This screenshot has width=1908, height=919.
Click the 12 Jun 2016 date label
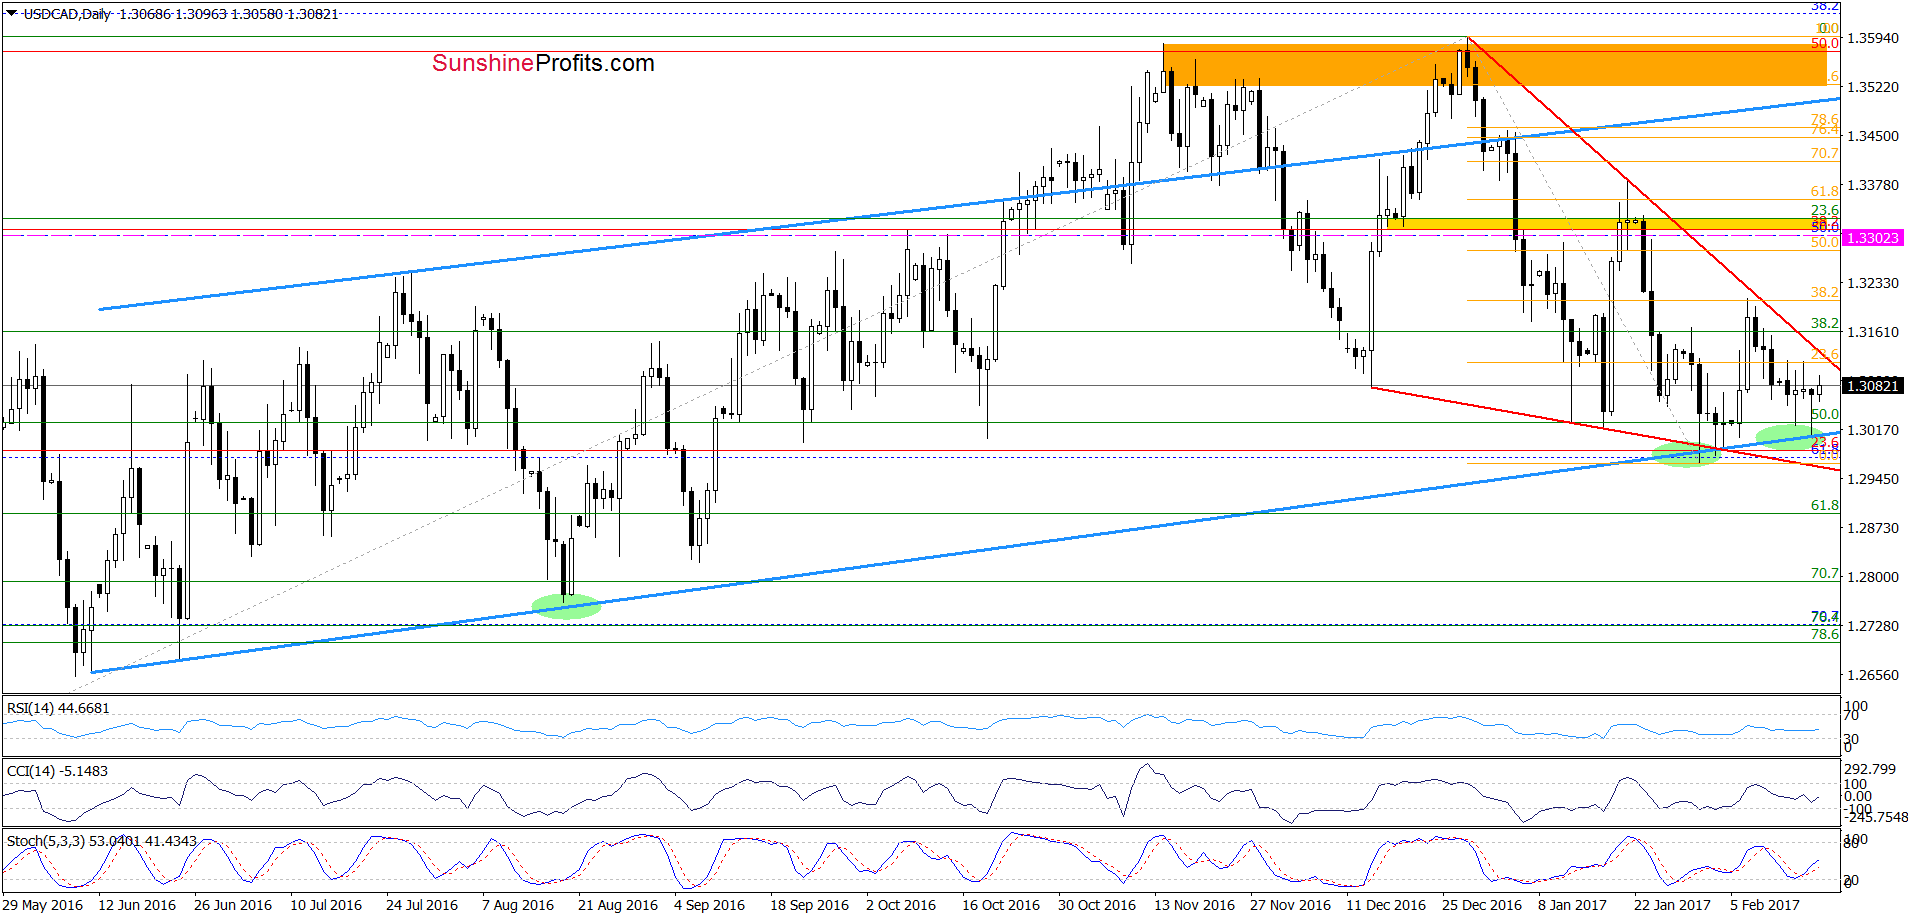(x=137, y=905)
